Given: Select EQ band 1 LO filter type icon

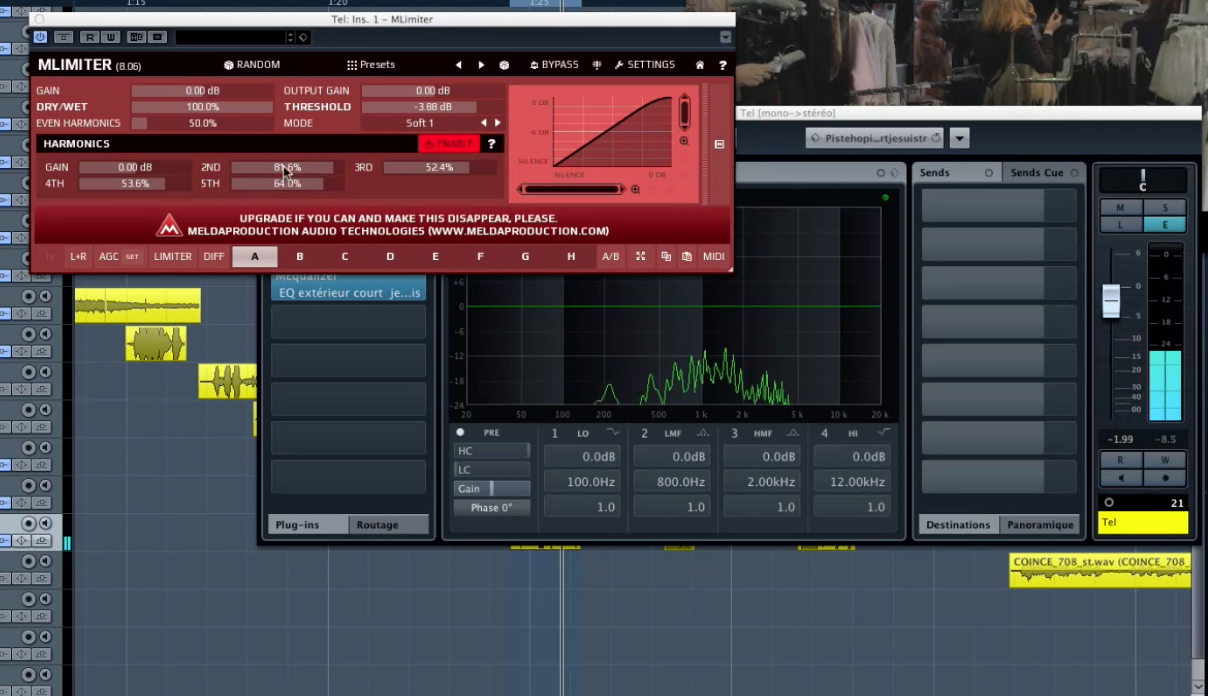Looking at the screenshot, I should coord(612,433).
